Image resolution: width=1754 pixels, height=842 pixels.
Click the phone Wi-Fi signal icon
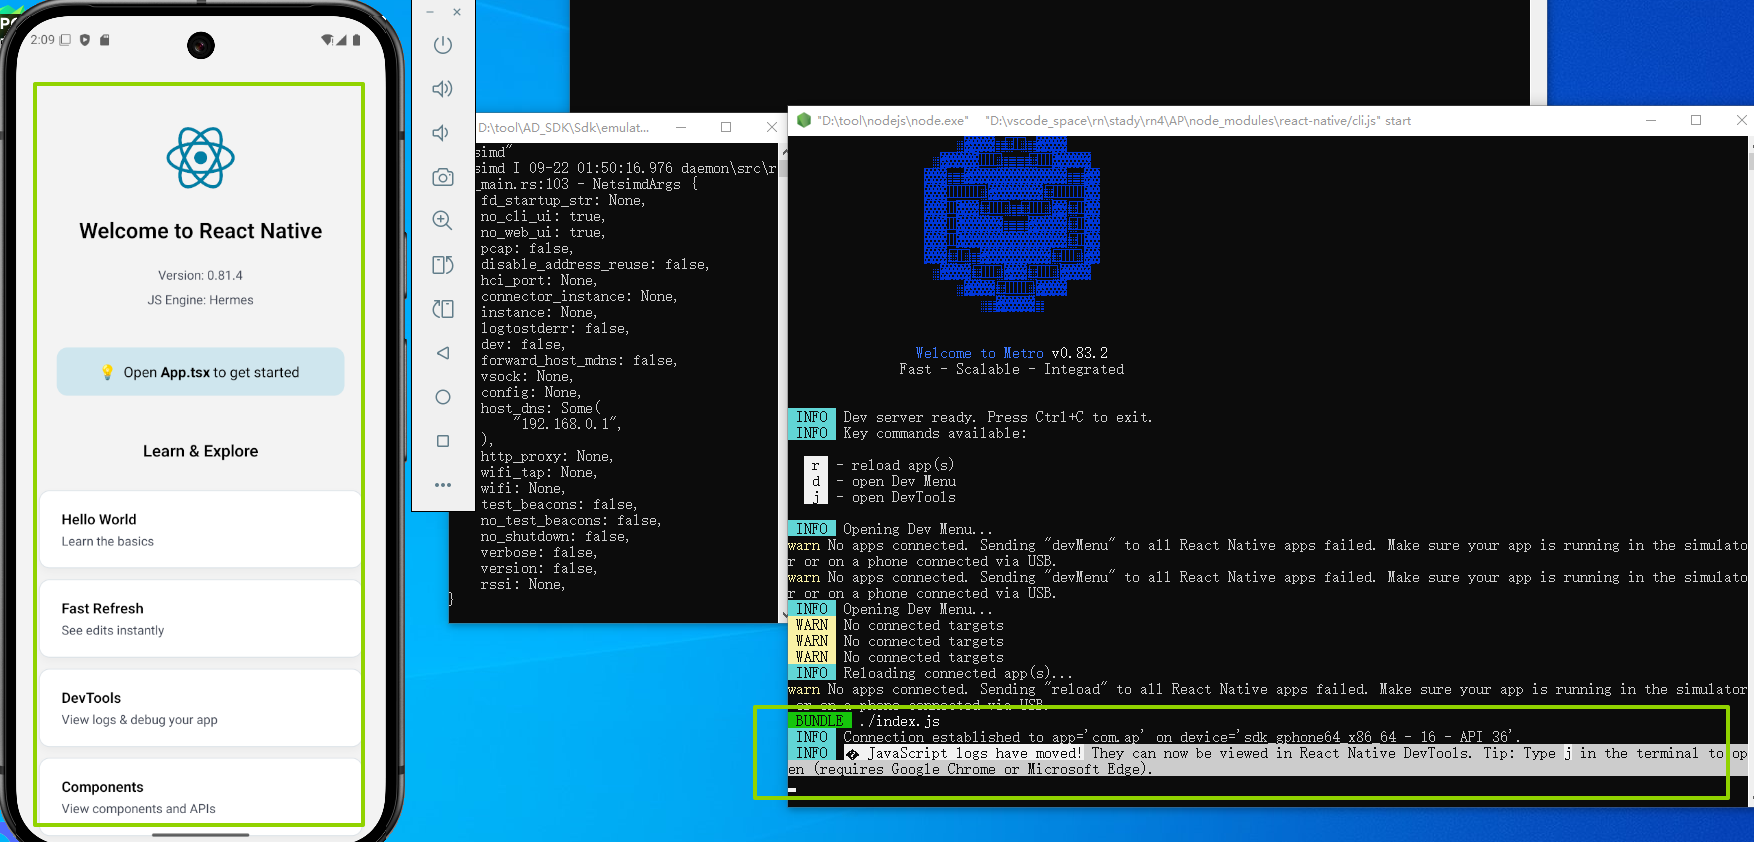coord(327,40)
